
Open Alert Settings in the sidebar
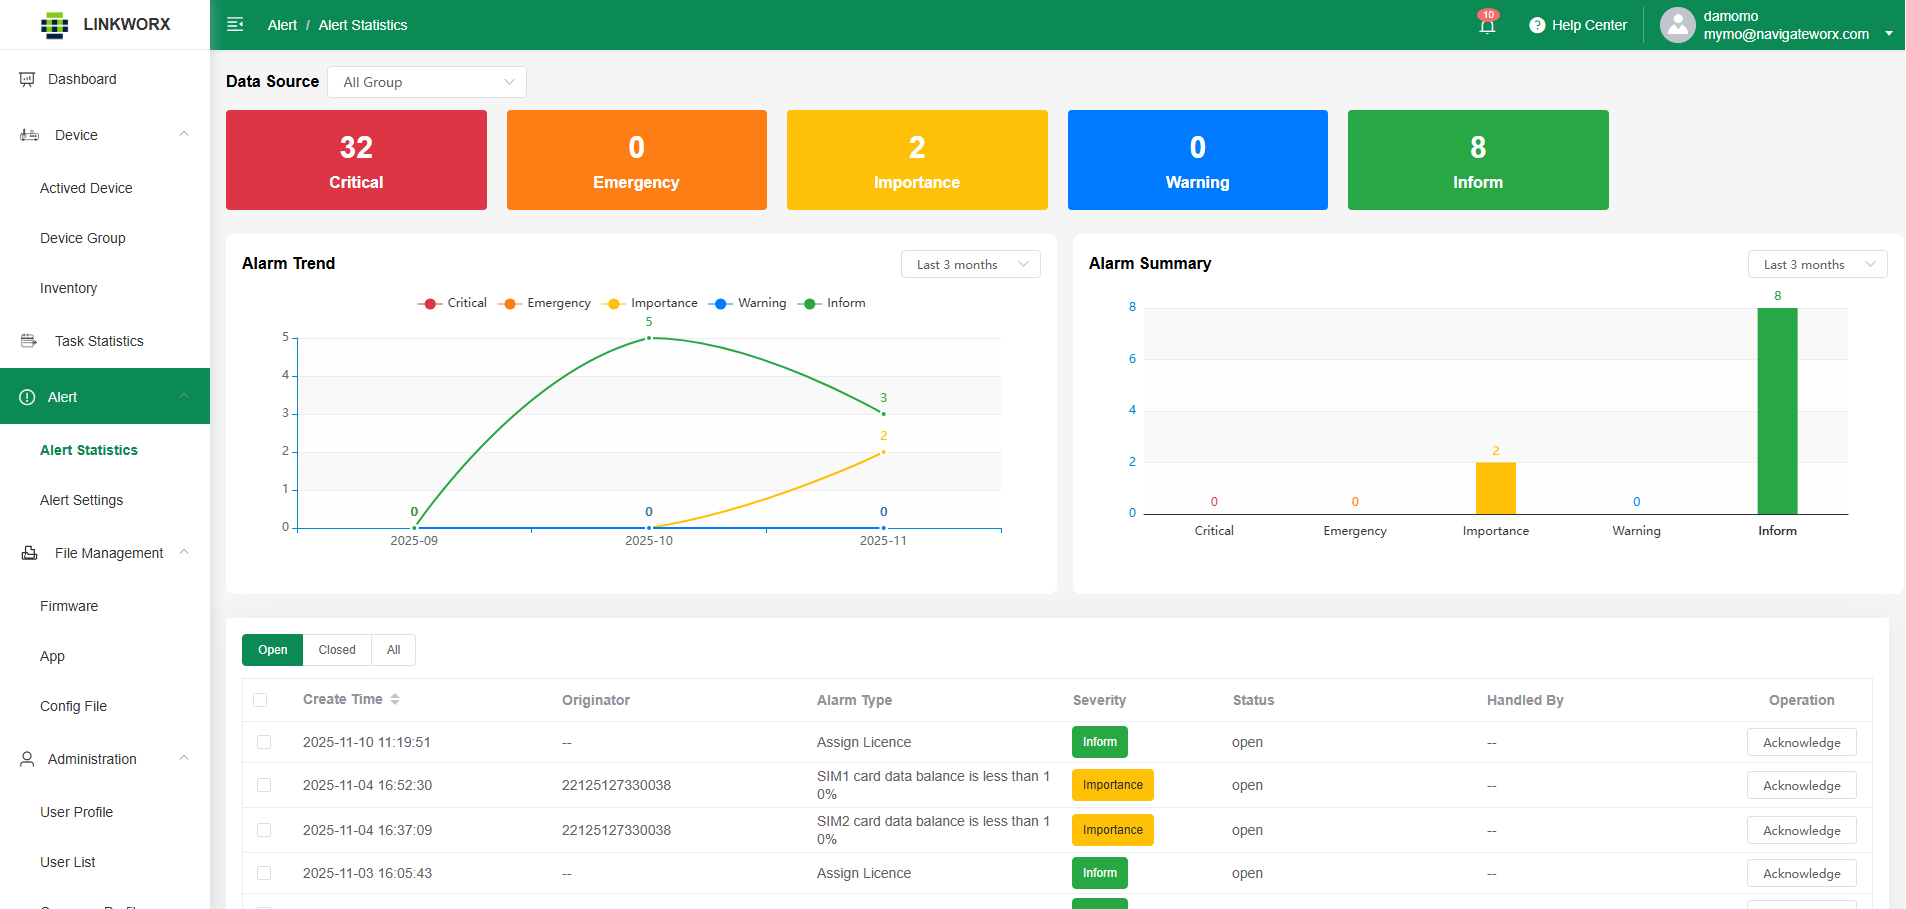pyautogui.click(x=82, y=500)
